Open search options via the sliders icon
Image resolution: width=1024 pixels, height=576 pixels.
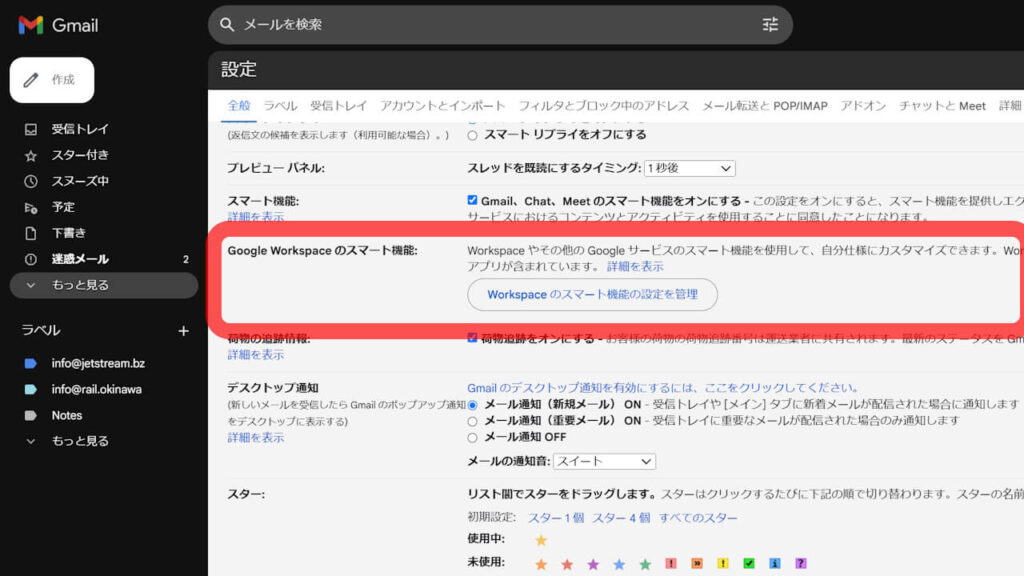[769, 24]
